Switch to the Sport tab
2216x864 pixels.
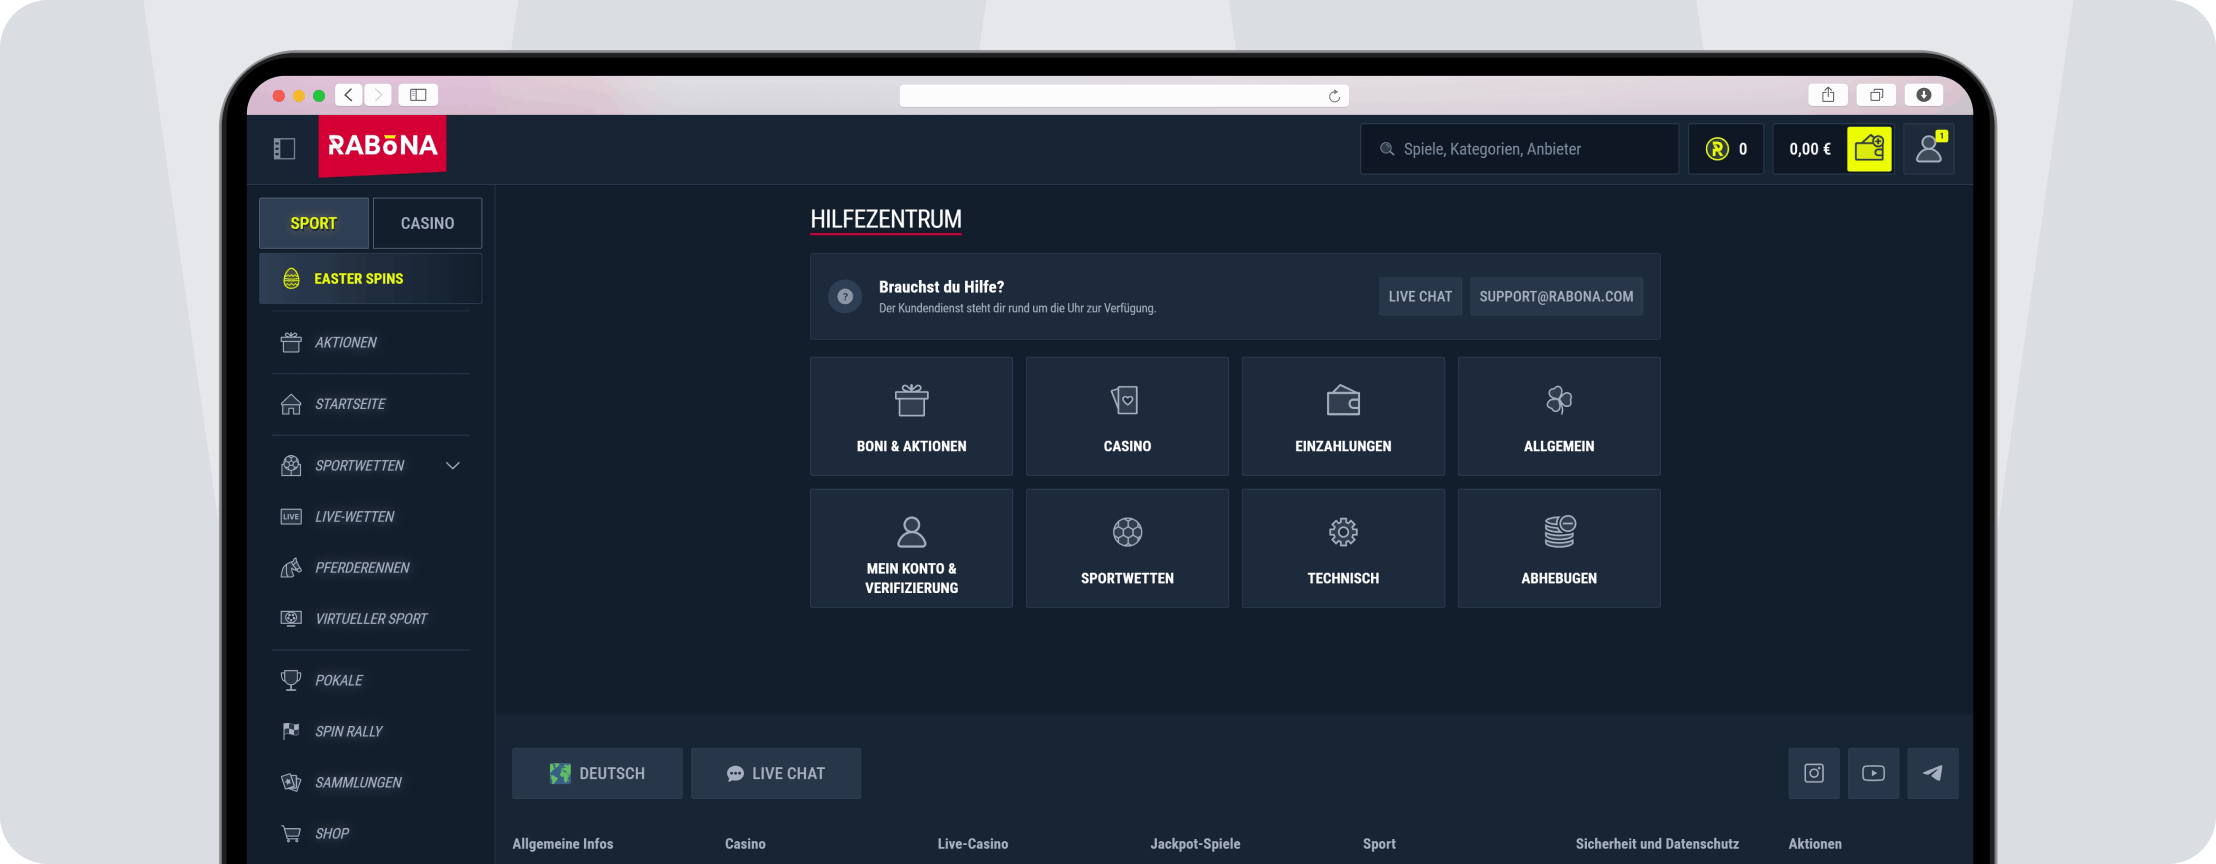(314, 223)
